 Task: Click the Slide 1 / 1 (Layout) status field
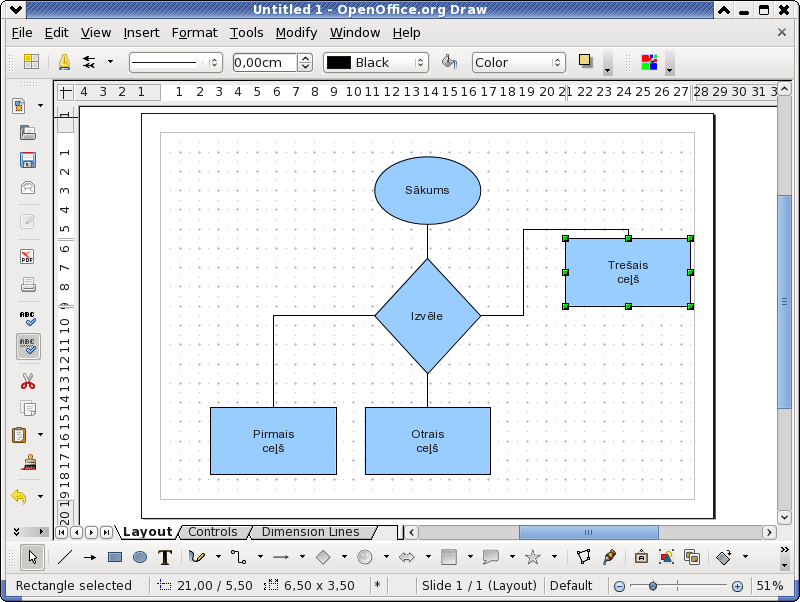coord(479,586)
